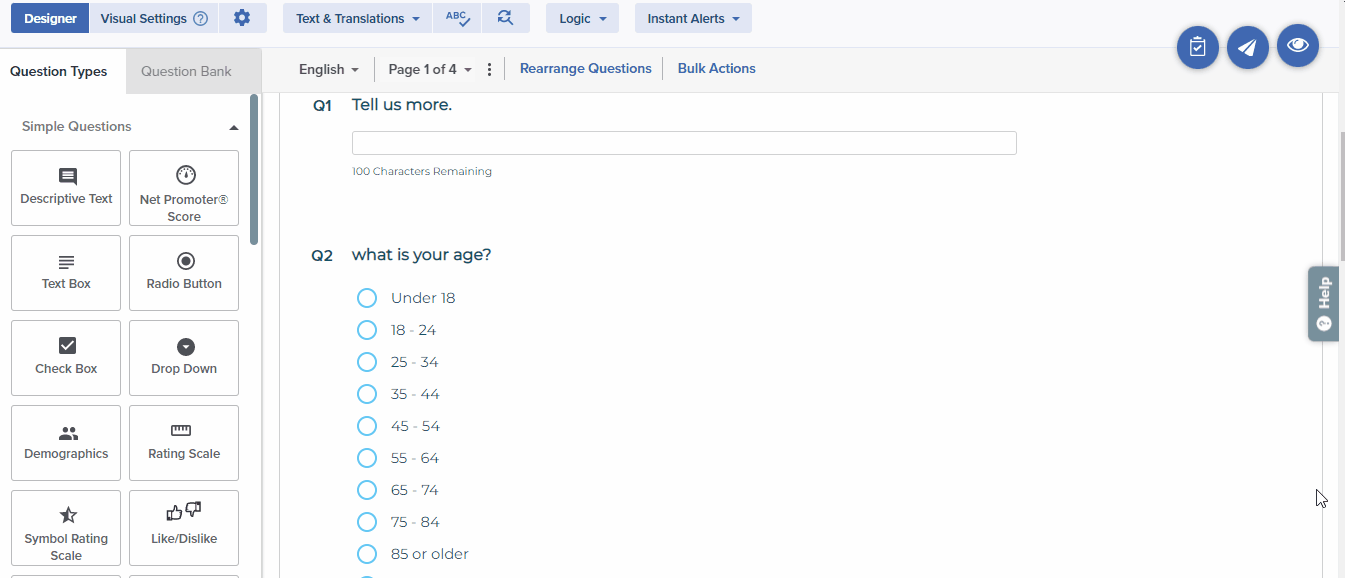Viewport: 1345px width, 578px height.
Task: Click the Tell us more text input
Action: tap(684, 143)
